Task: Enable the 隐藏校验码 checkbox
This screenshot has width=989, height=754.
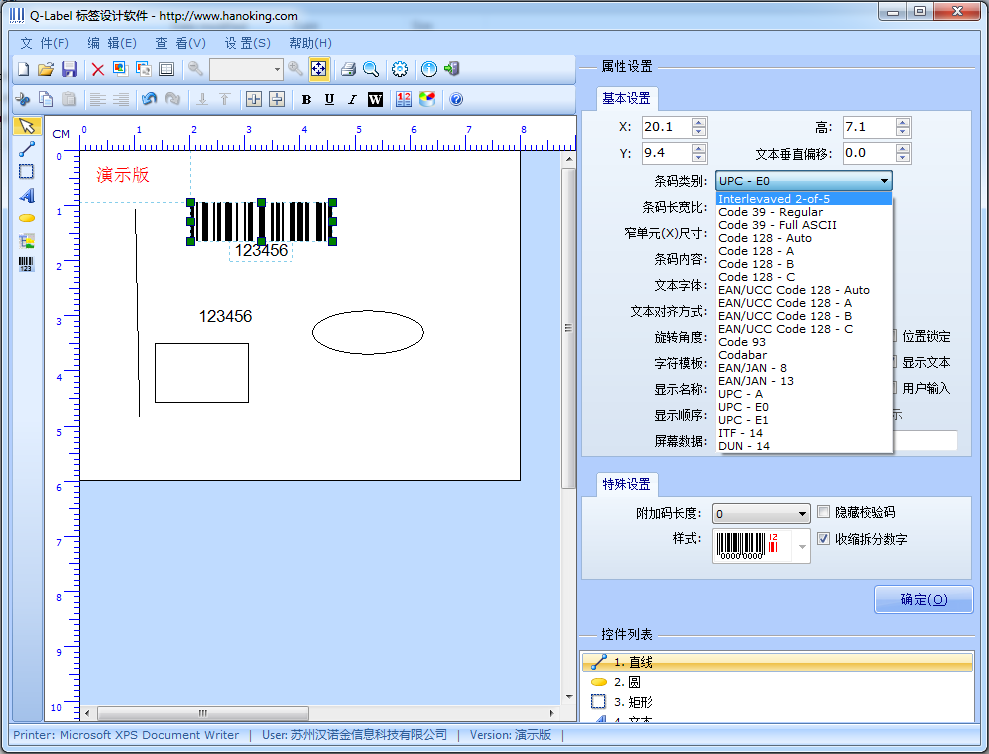Action: (824, 512)
